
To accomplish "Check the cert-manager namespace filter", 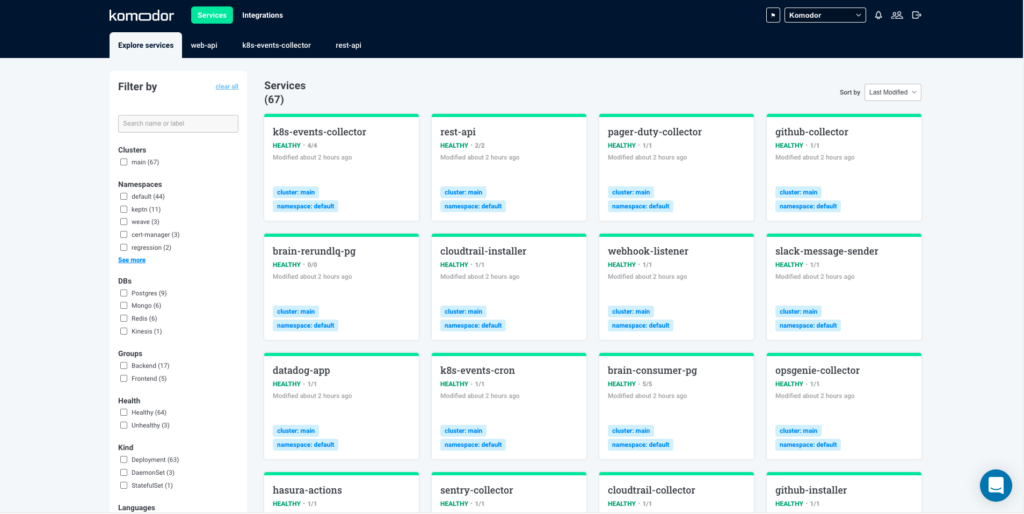I will 123,234.
